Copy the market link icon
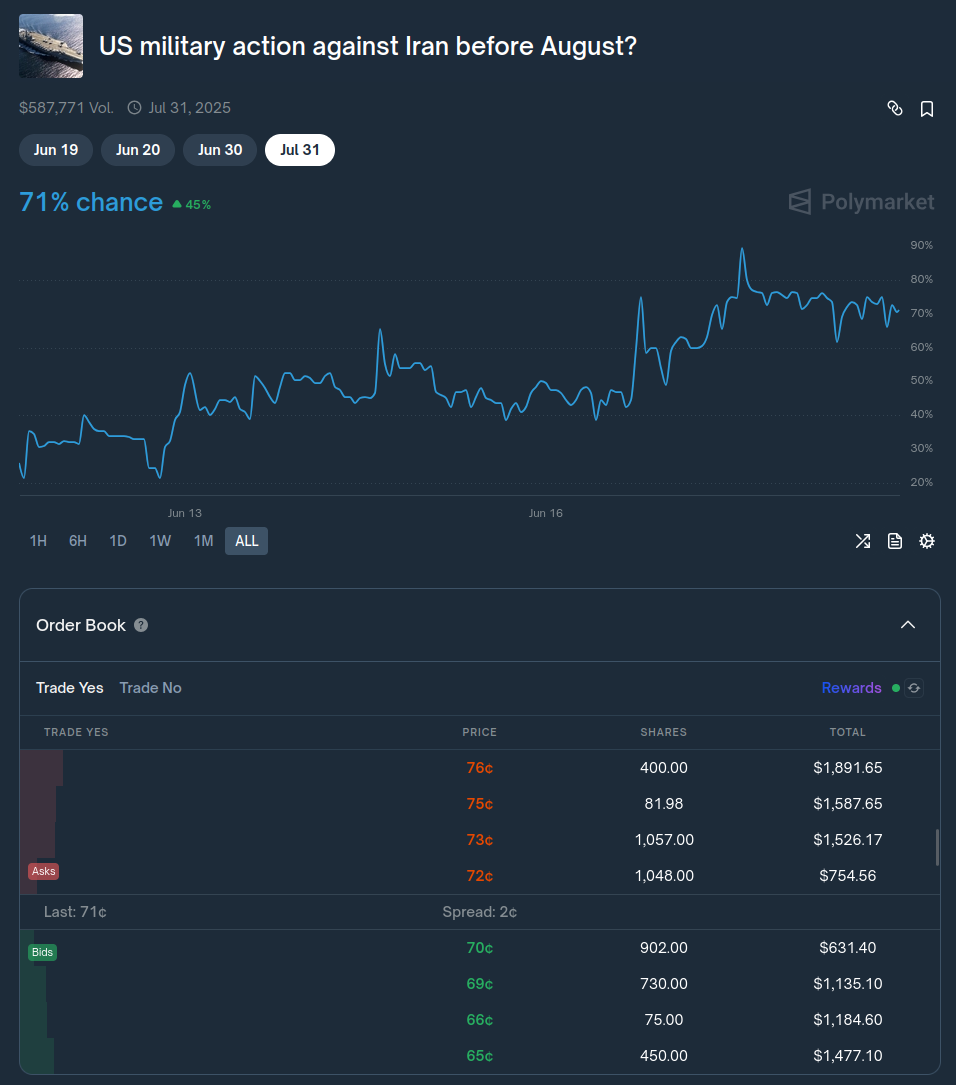 pos(894,109)
